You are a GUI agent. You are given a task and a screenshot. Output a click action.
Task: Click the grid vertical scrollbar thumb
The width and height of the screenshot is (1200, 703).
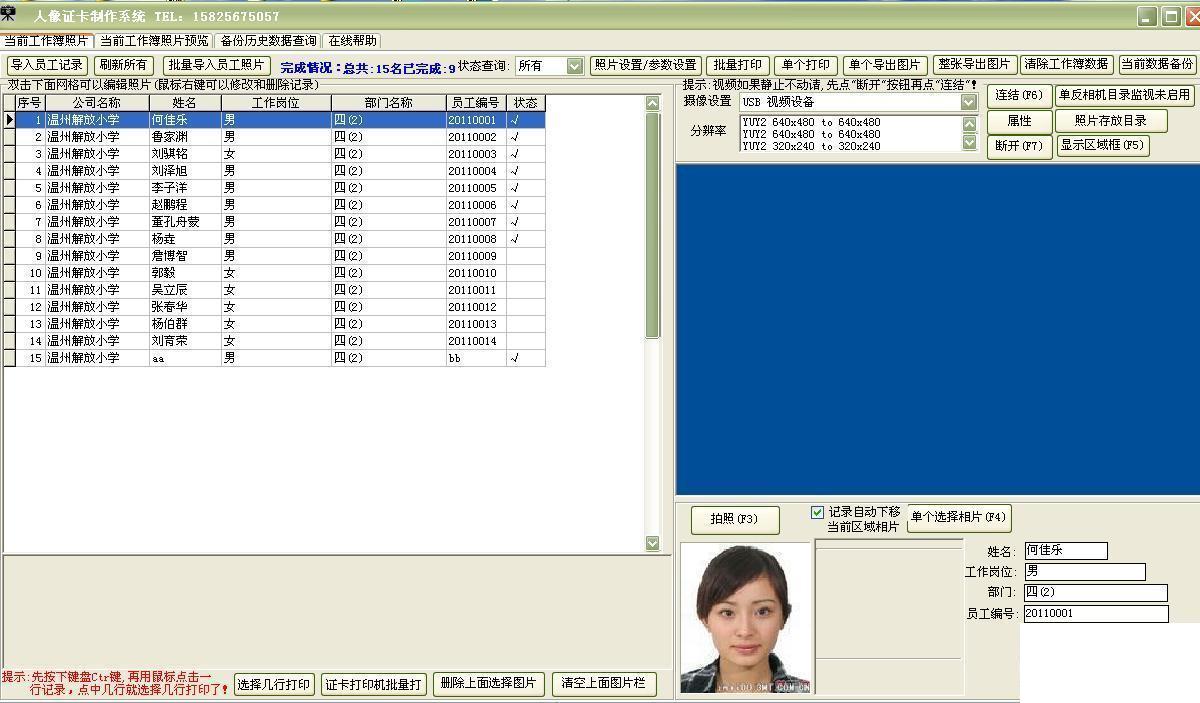point(653,225)
